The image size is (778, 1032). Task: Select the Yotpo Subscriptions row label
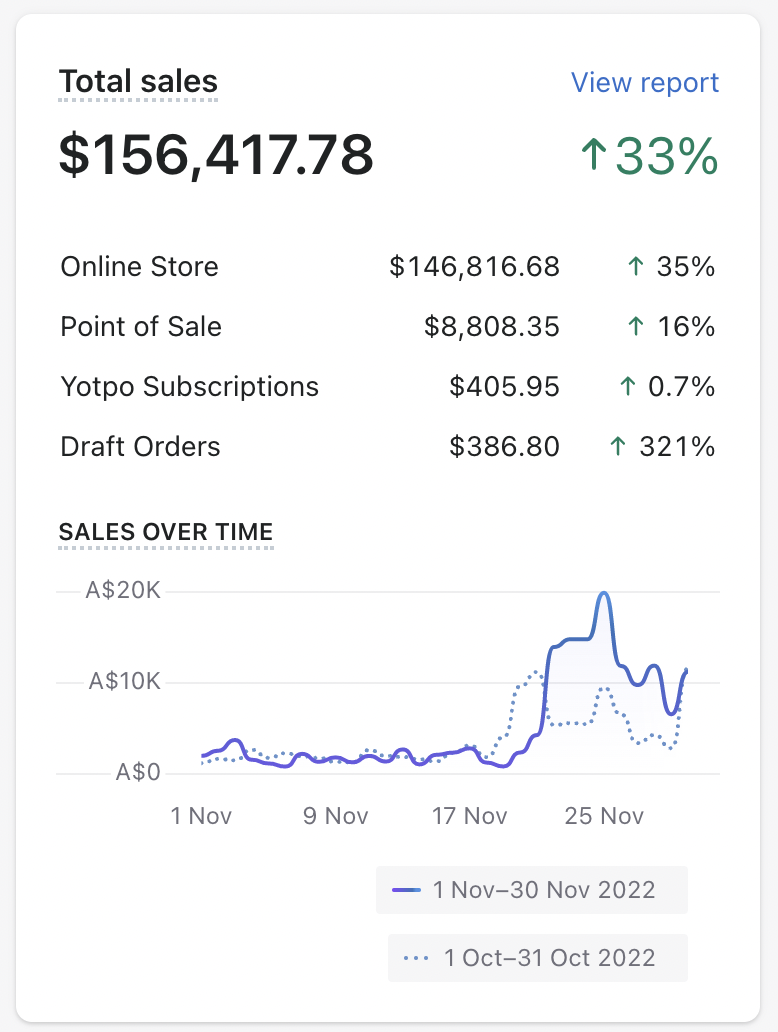[190, 387]
